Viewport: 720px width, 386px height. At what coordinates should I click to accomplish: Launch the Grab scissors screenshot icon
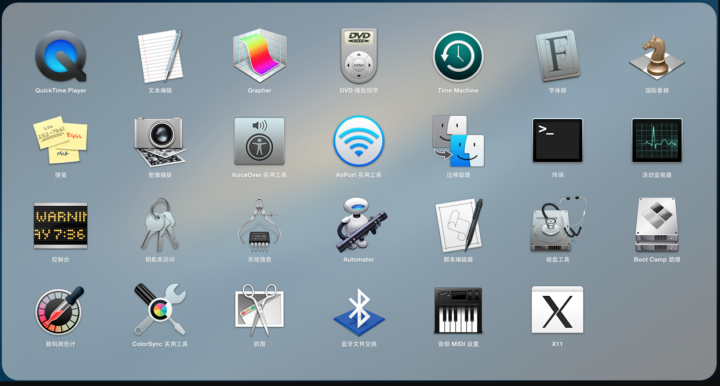click(x=259, y=310)
